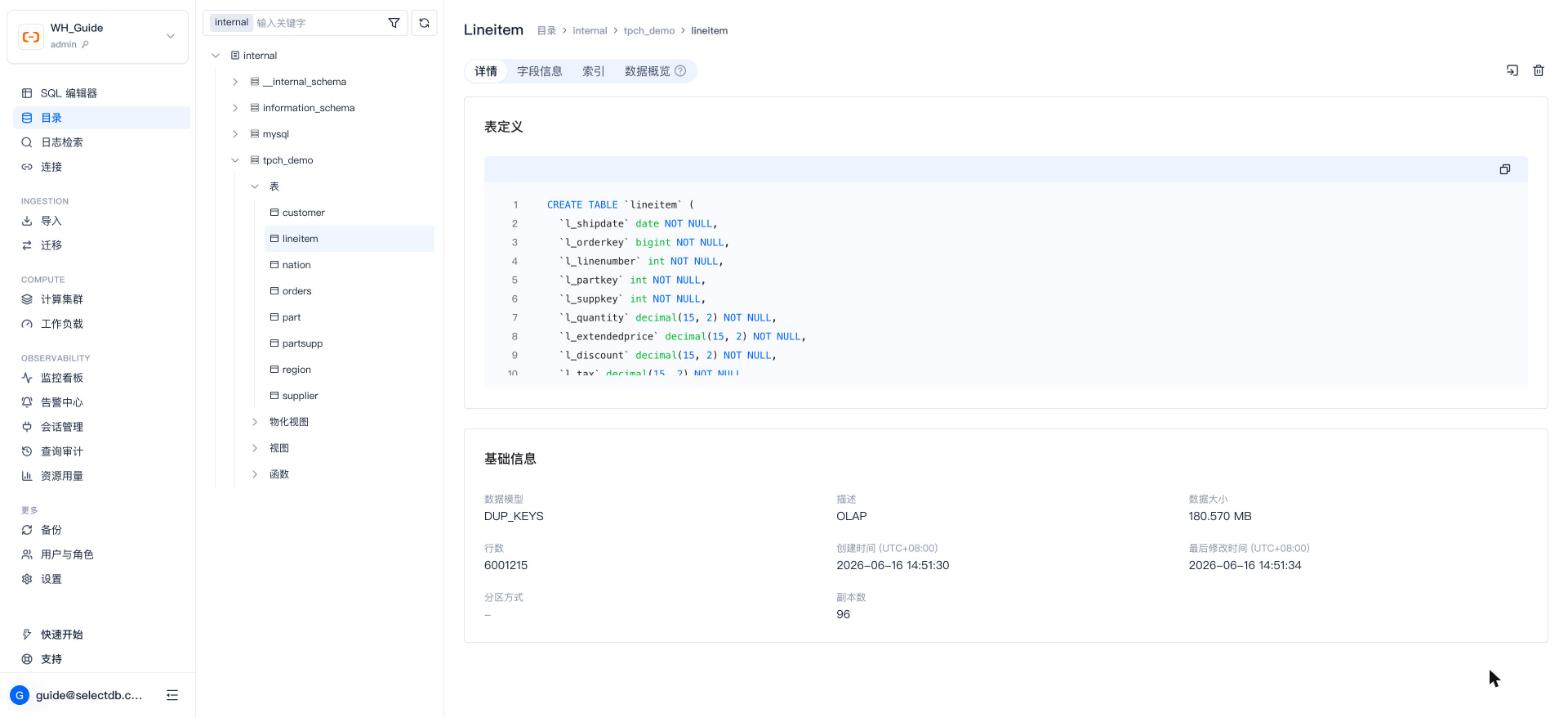This screenshot has width=1568, height=718.
Task: Click the 告警中心 alarm icon
Action: click(x=27, y=402)
